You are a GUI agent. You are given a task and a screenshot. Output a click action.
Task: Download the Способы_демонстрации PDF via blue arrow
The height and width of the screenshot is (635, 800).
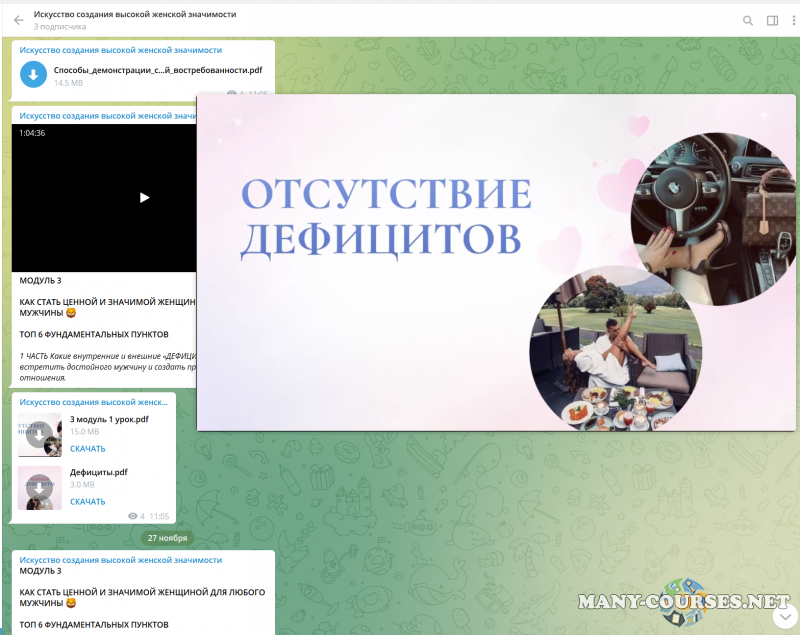(x=34, y=75)
